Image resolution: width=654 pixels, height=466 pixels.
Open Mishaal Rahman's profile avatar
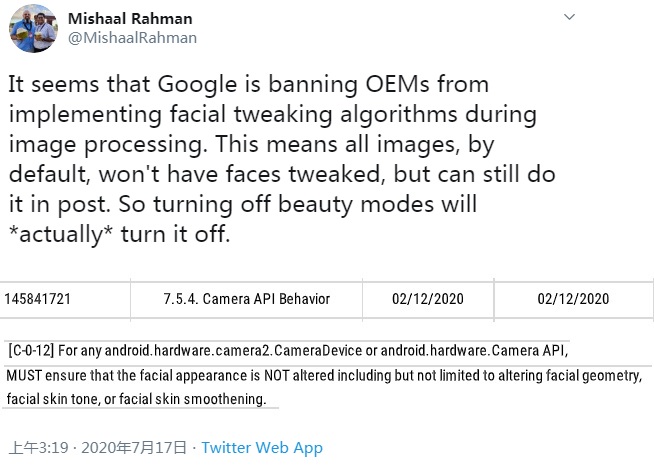tap(31, 29)
